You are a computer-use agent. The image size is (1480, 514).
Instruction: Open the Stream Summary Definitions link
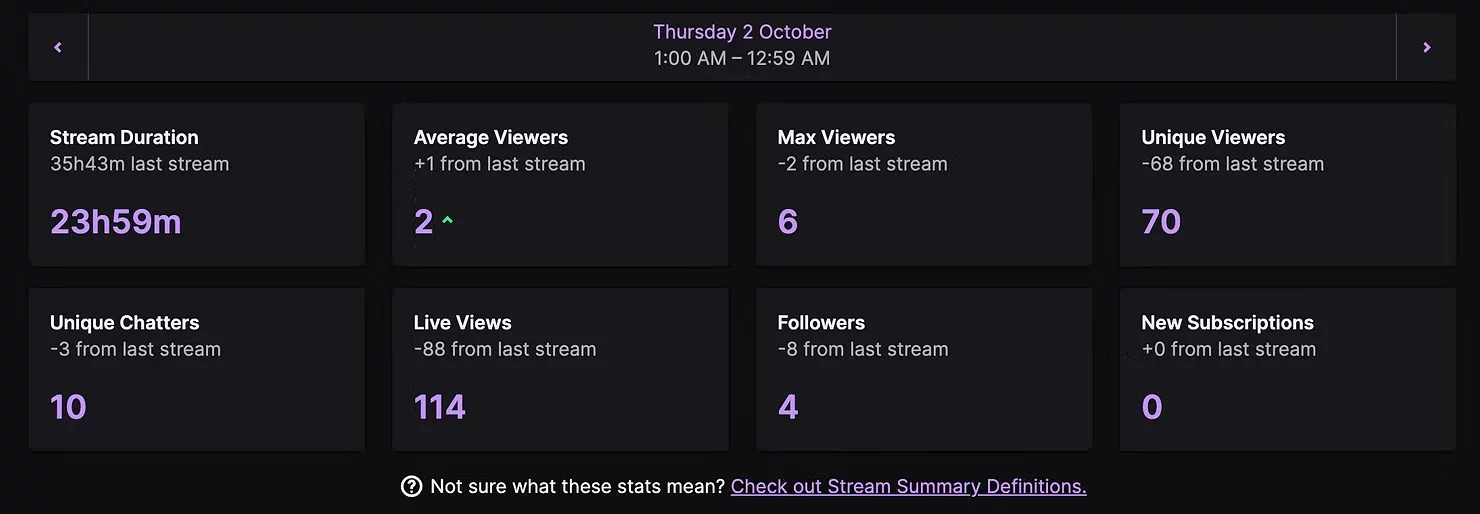908,487
